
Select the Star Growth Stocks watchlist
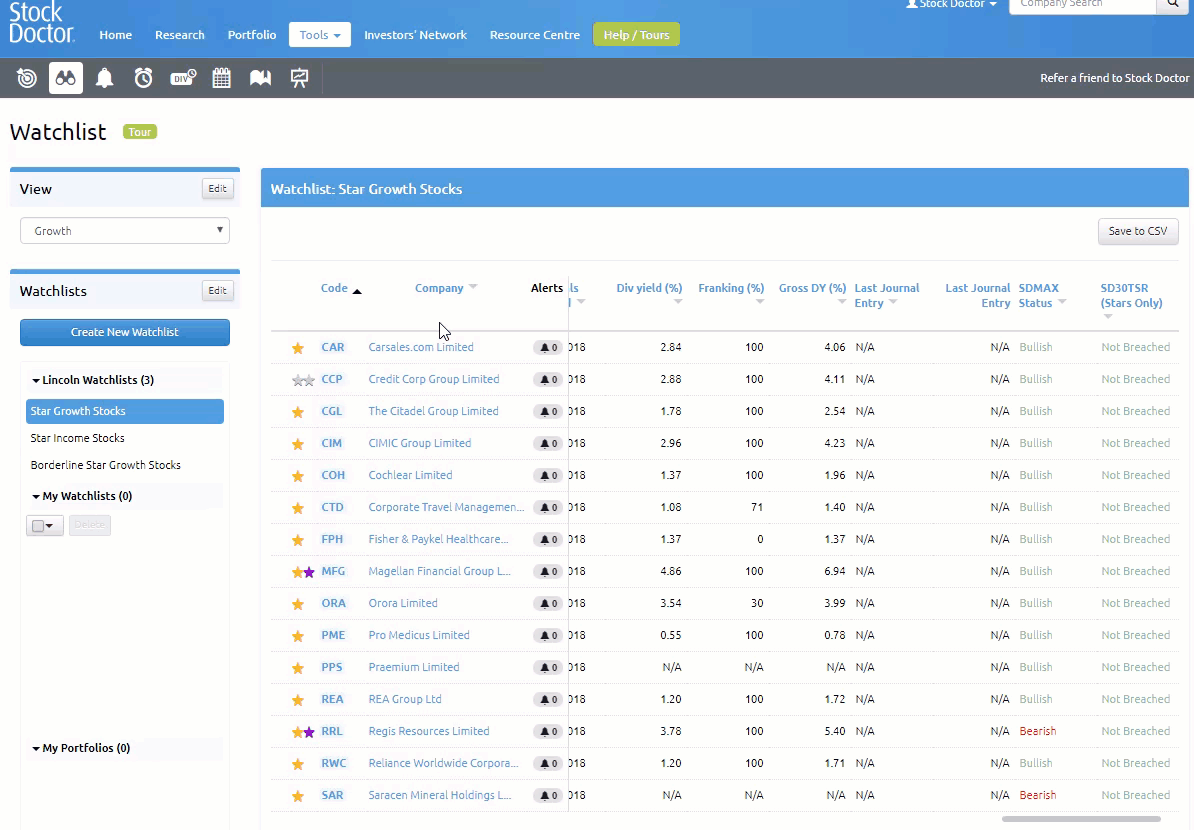[x=125, y=411]
